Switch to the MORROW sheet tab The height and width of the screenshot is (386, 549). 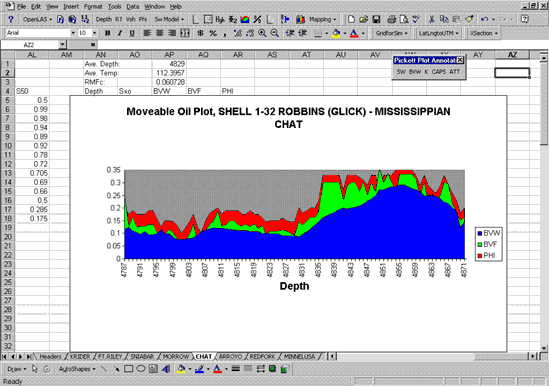176,357
